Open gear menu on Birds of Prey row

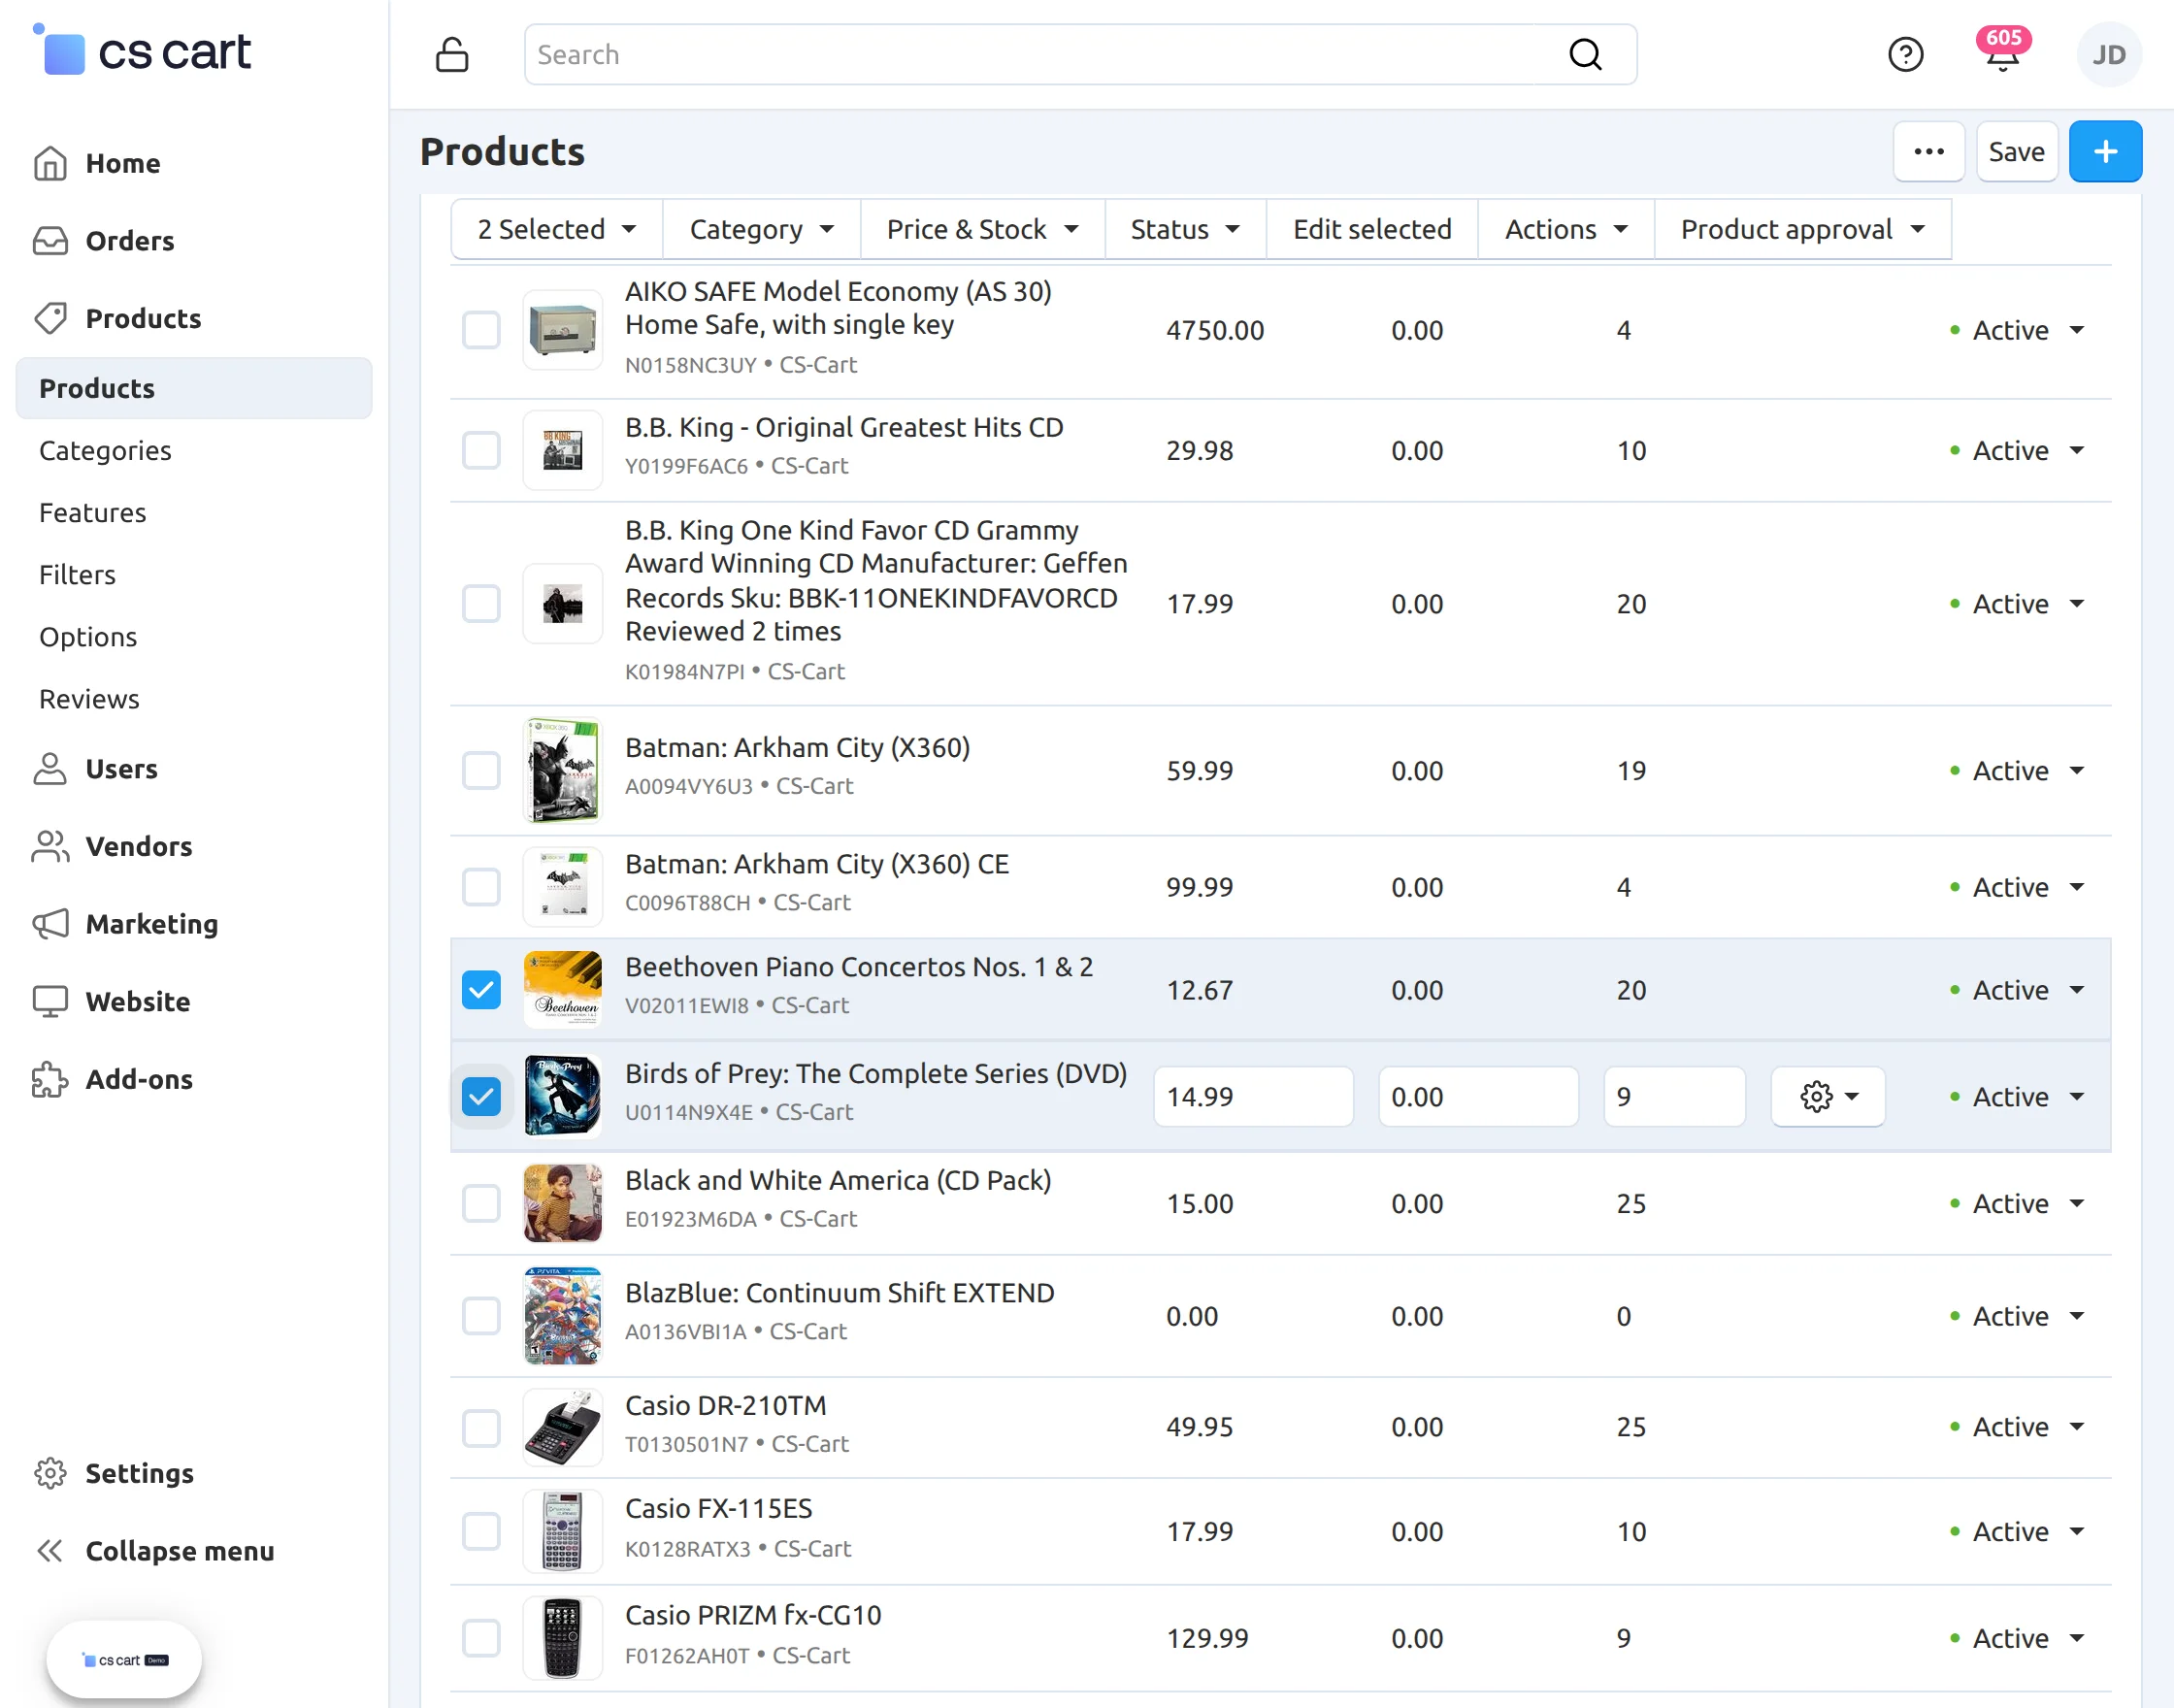1828,1097
